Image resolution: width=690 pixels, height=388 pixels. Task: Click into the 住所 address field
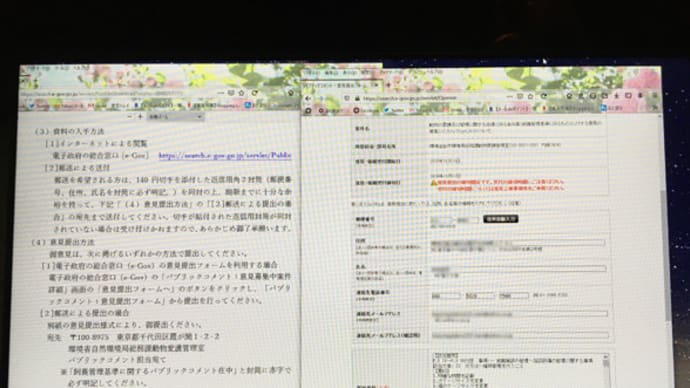click(518, 243)
